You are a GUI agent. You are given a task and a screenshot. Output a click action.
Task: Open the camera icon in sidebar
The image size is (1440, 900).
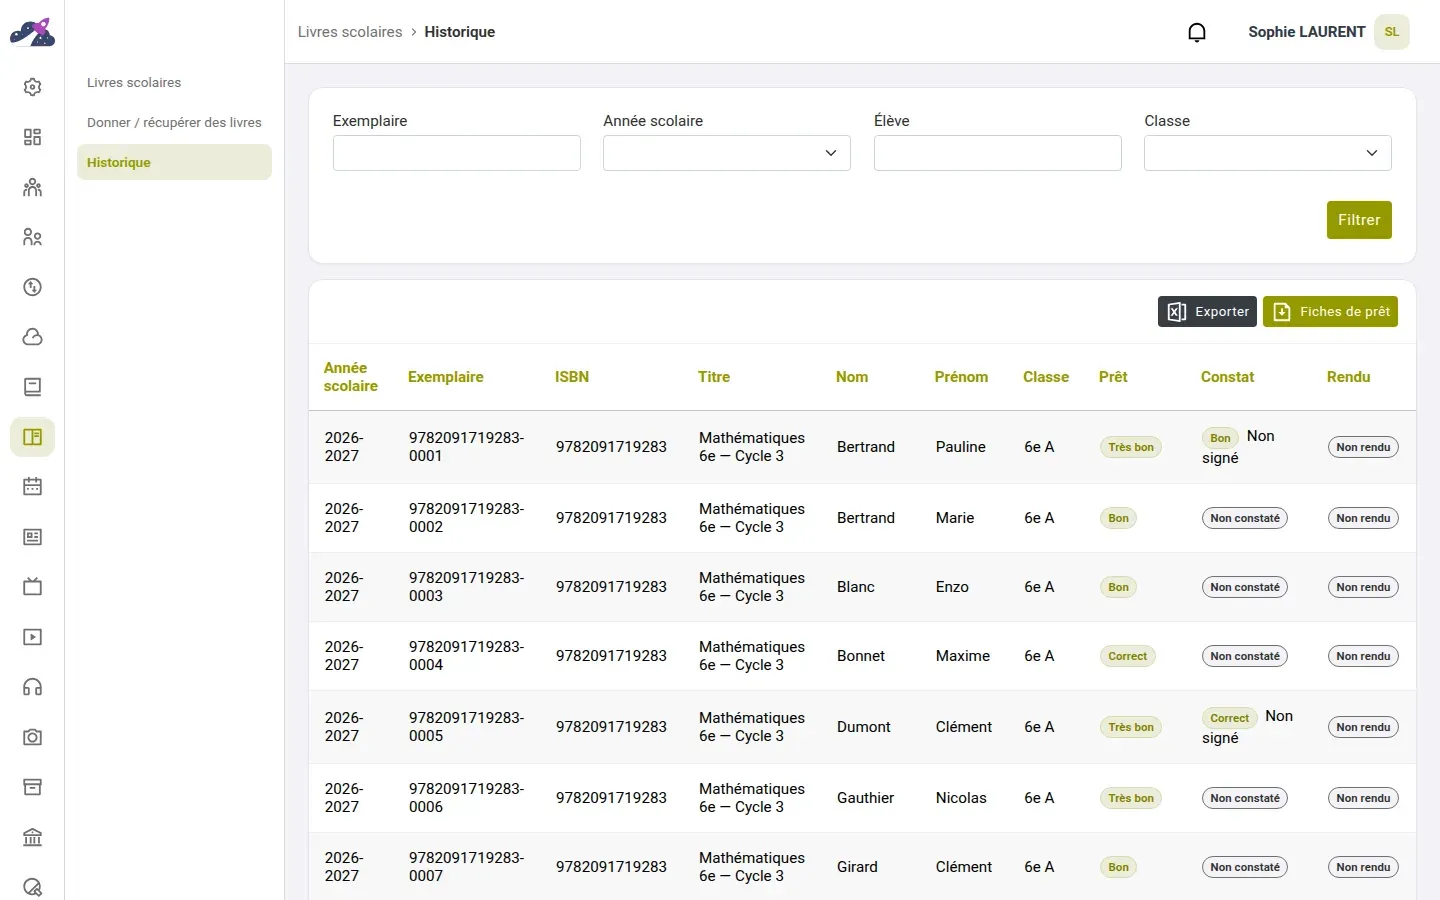[32, 737]
